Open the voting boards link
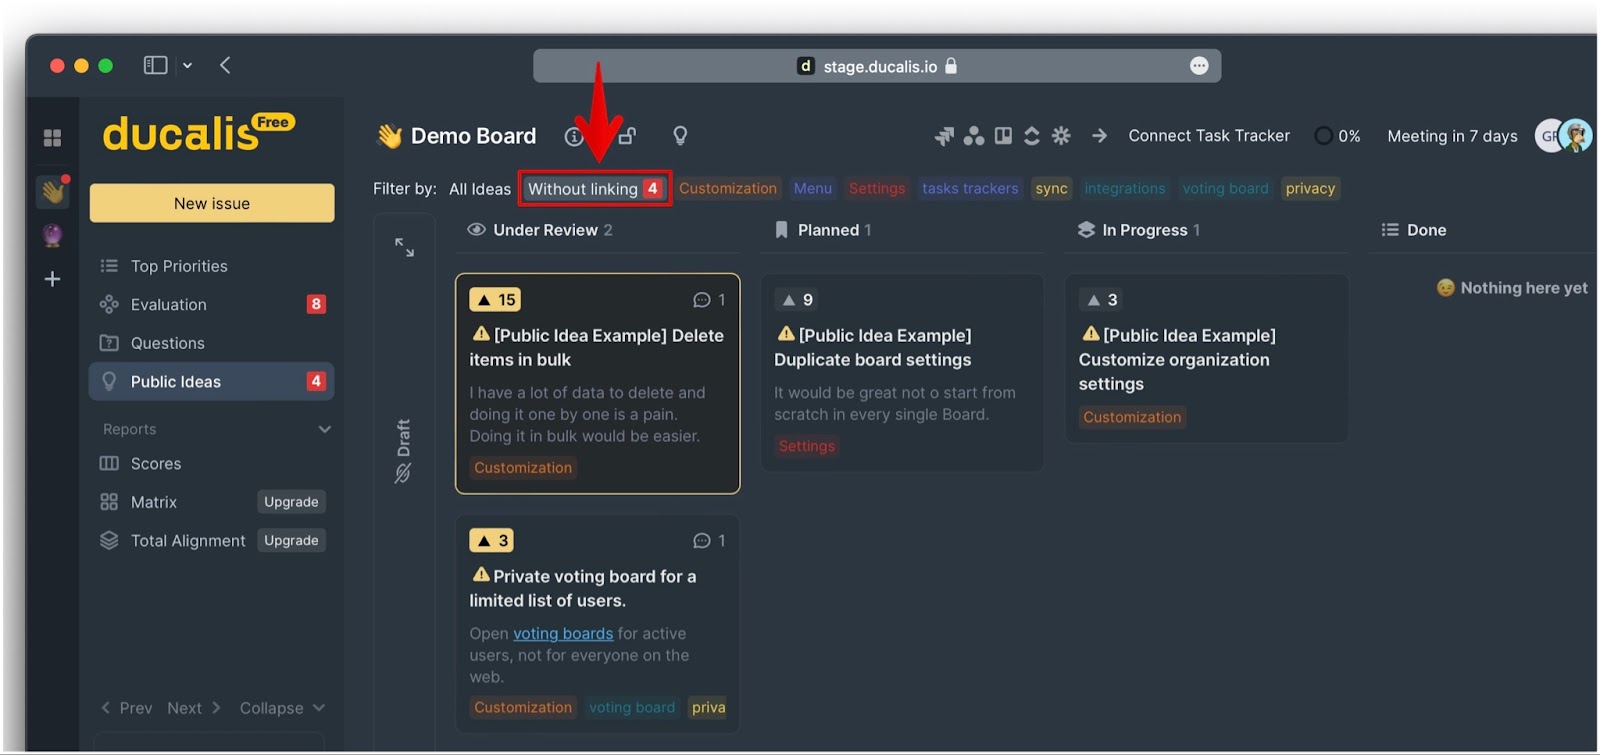 (x=563, y=634)
